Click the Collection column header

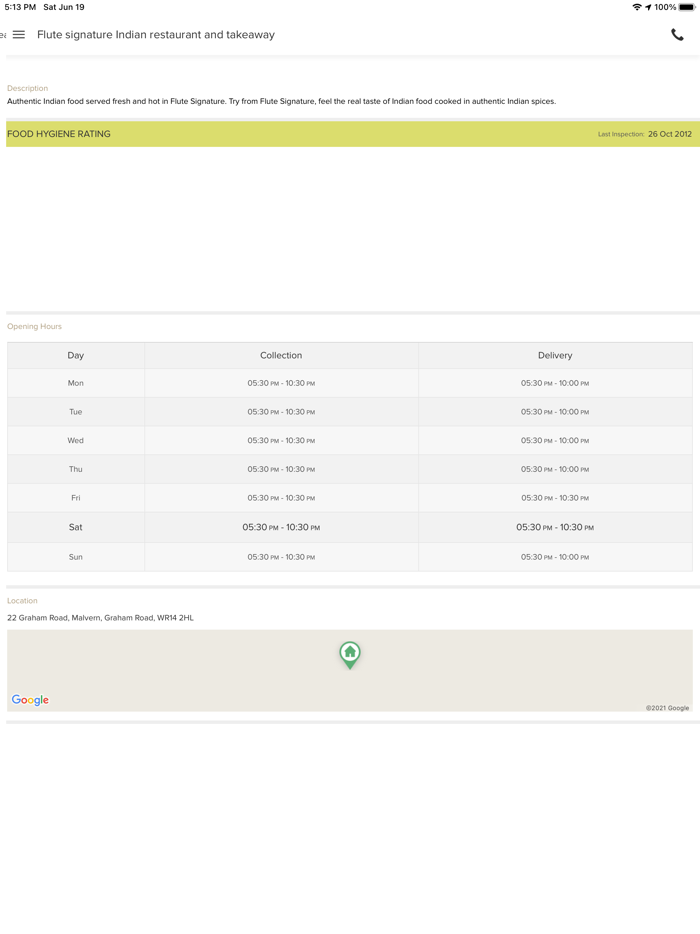(281, 355)
